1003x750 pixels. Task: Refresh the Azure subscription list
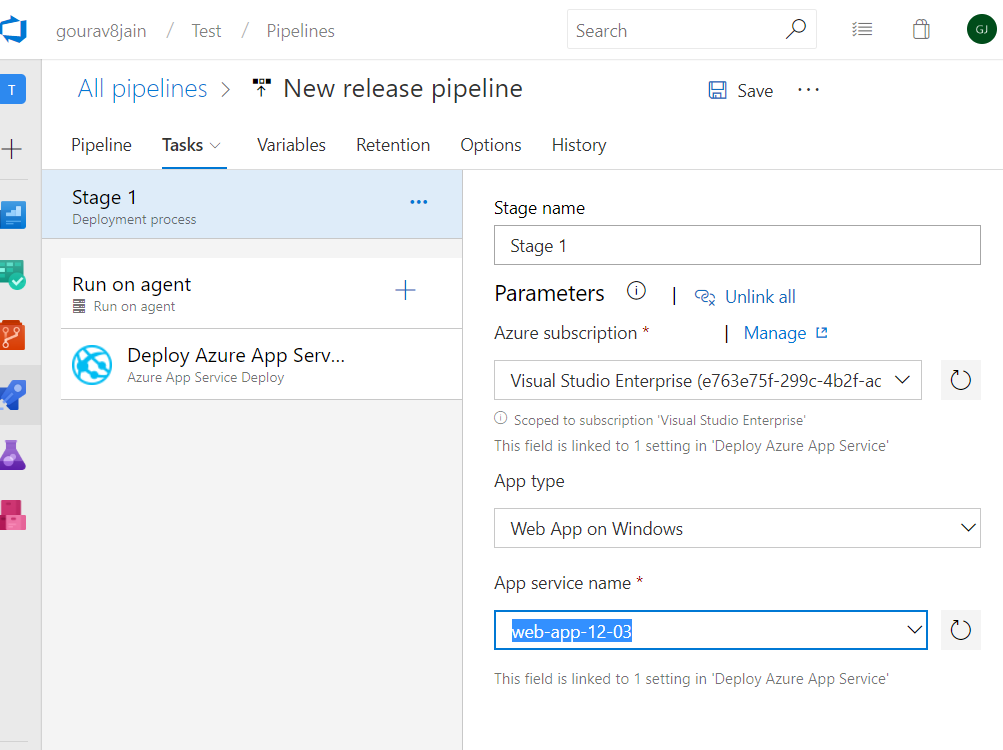click(x=960, y=380)
